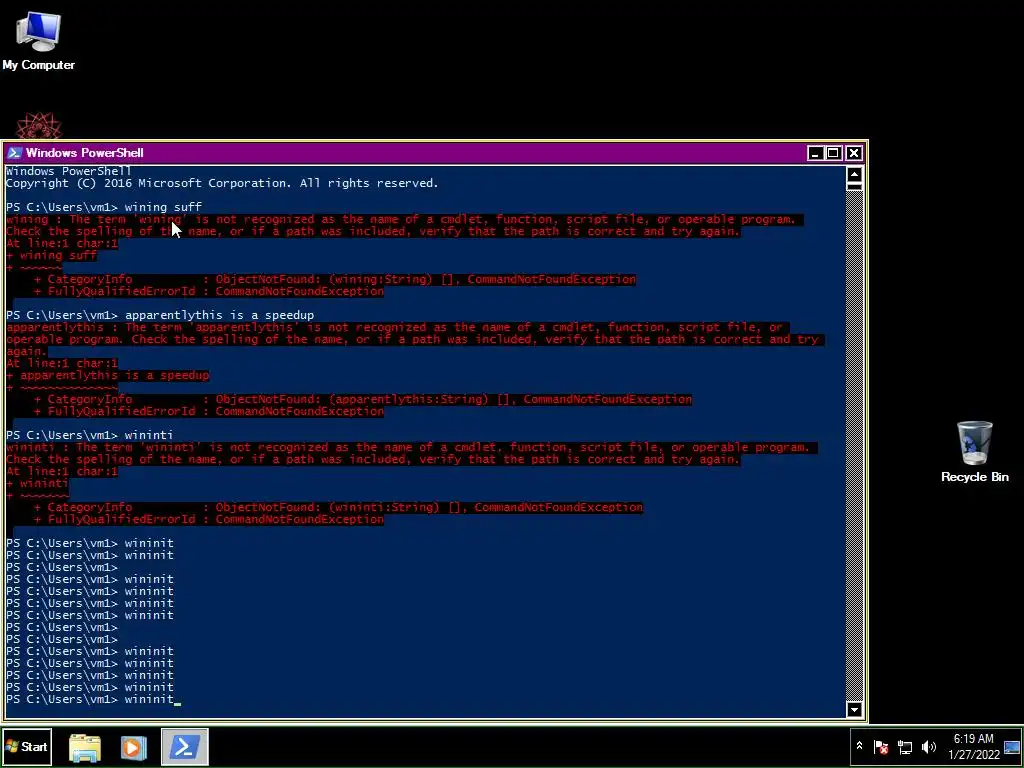Click the "operable program. Check the spelling" line

click(x=415, y=340)
